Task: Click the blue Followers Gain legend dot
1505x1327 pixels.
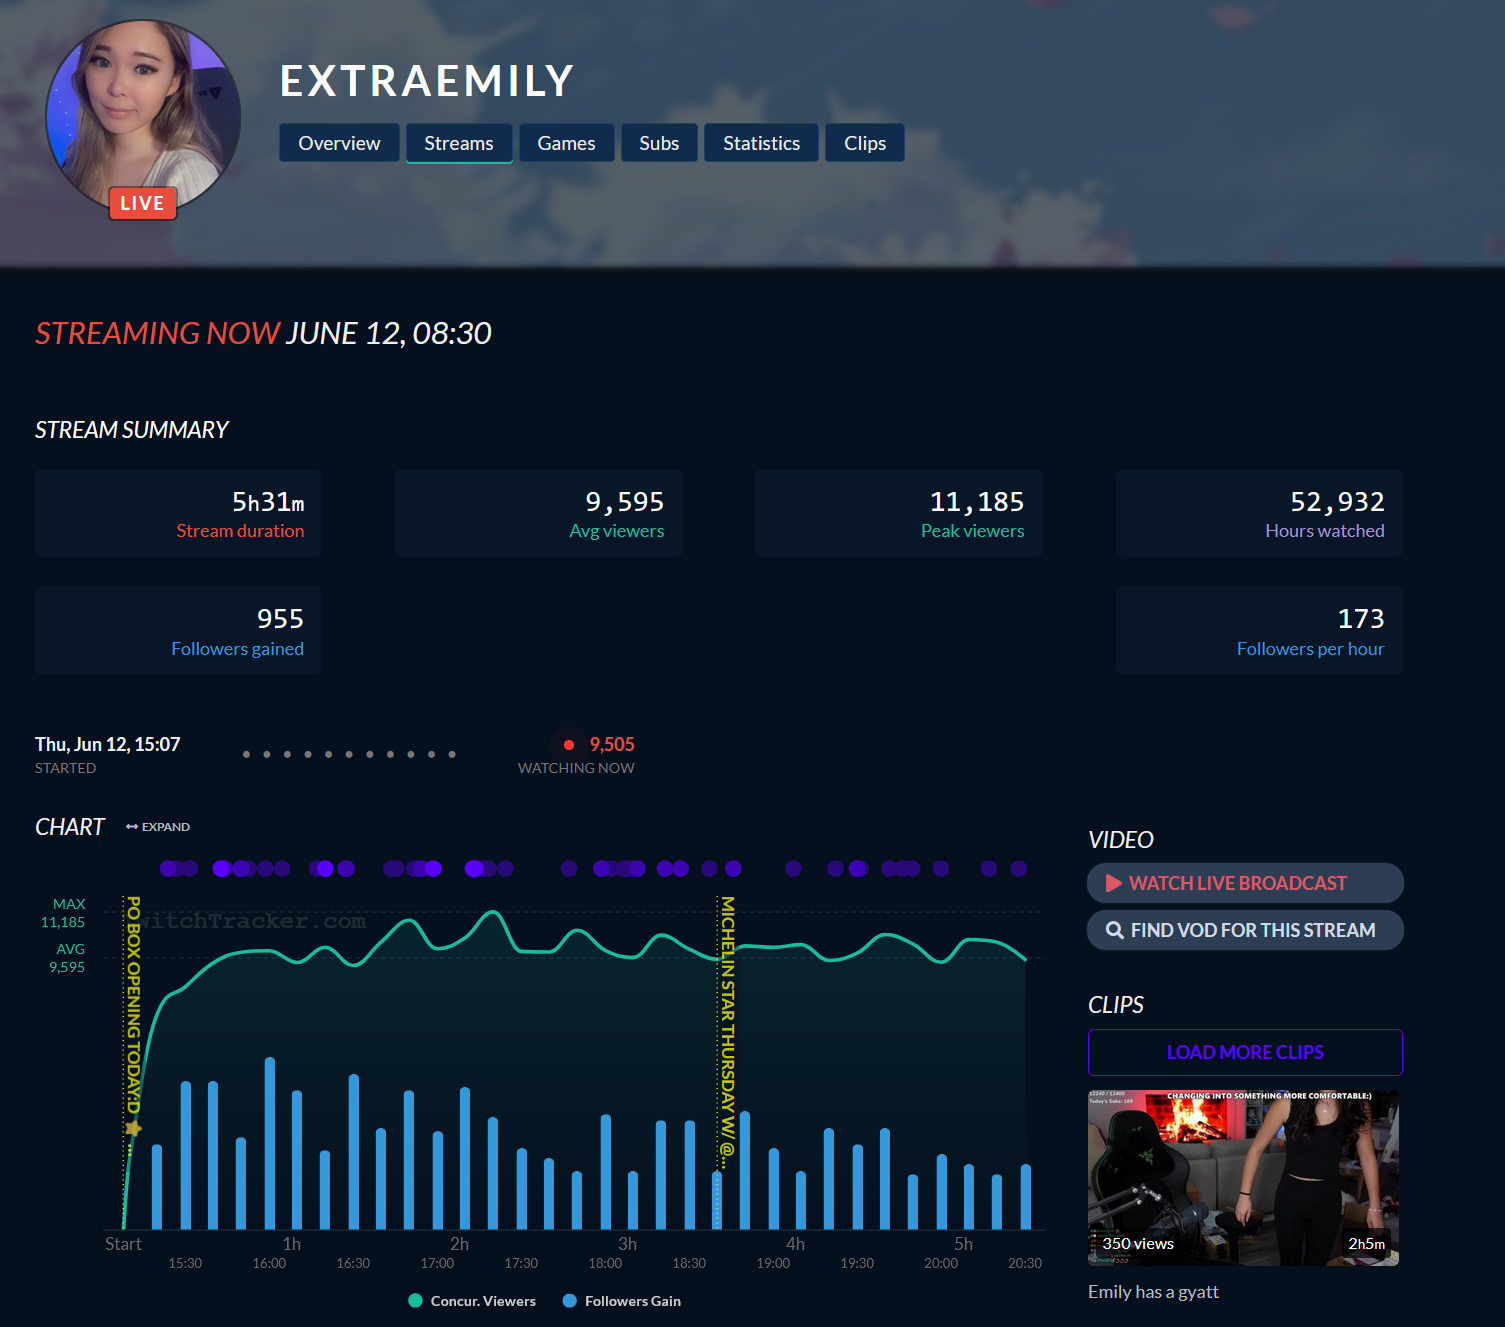Action: click(570, 1301)
